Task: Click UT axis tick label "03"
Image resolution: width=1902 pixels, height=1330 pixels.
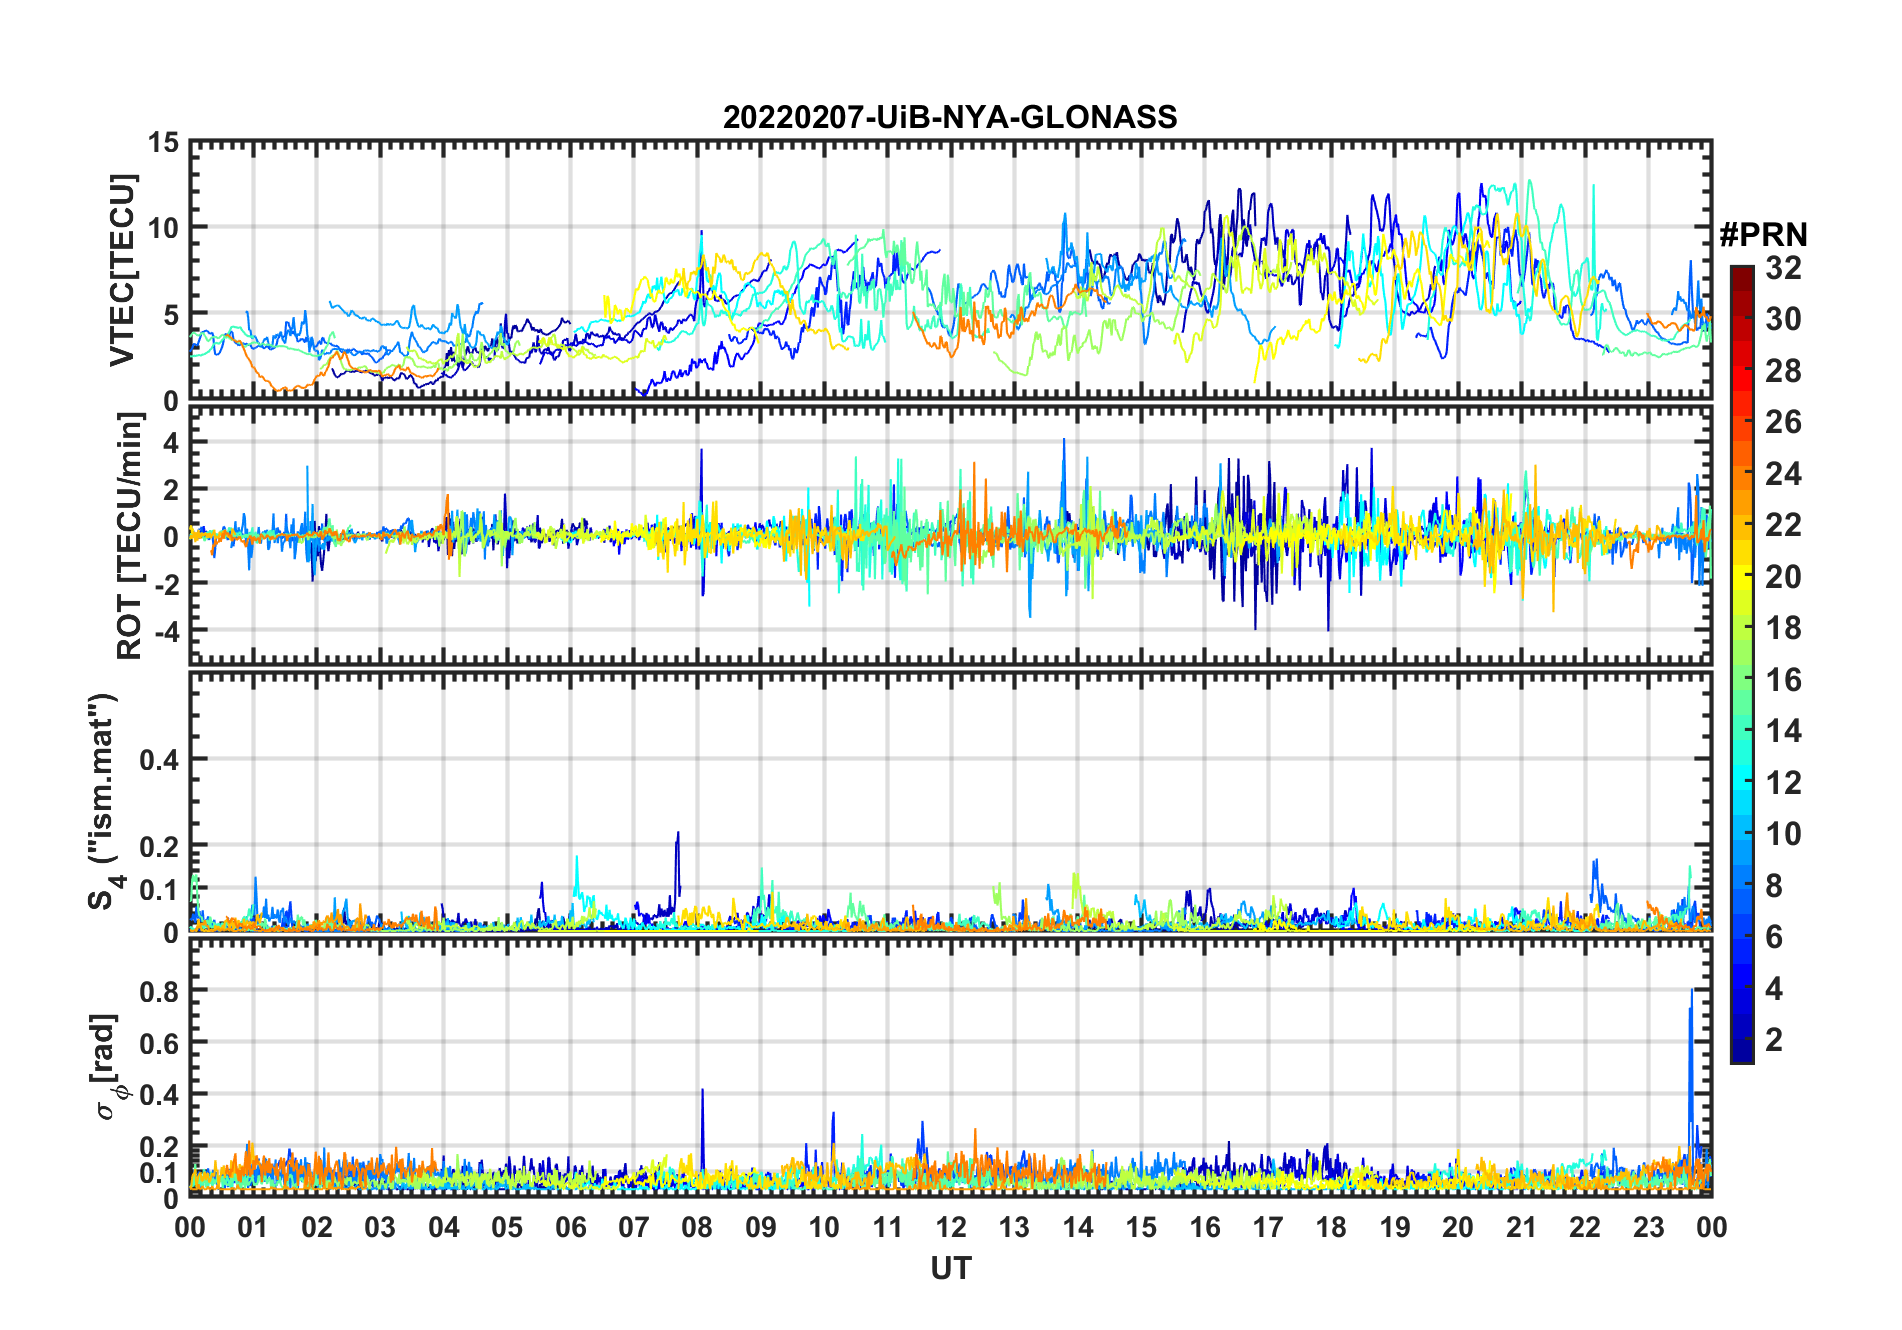Action: tap(380, 1227)
